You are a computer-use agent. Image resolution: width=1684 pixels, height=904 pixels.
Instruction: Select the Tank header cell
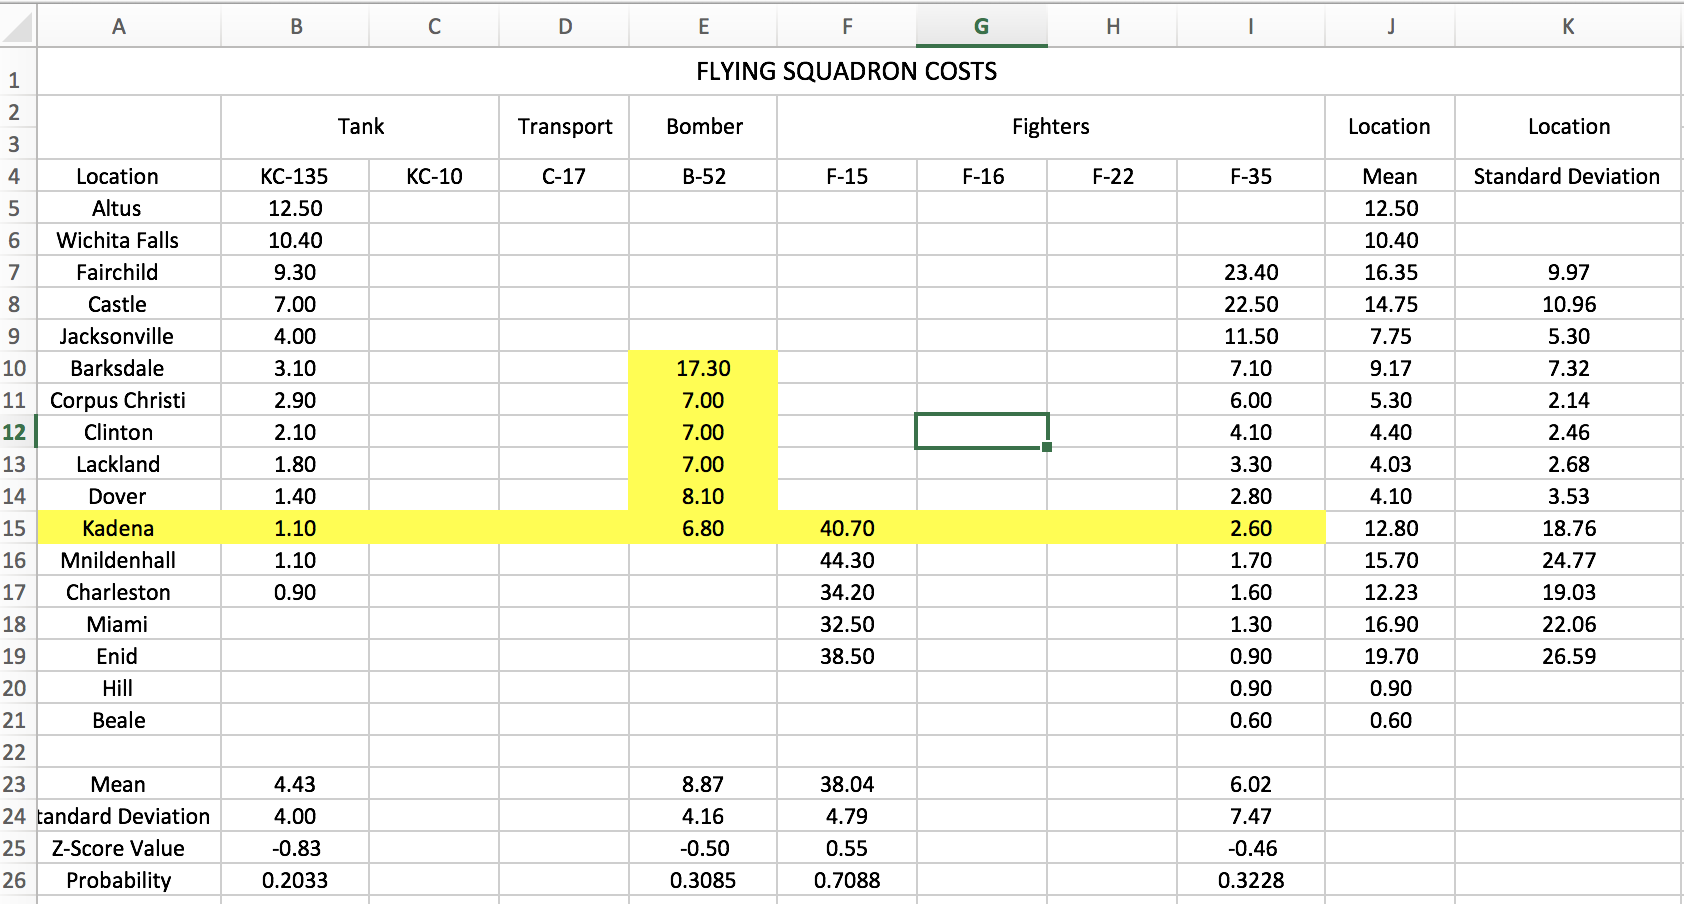tap(360, 127)
